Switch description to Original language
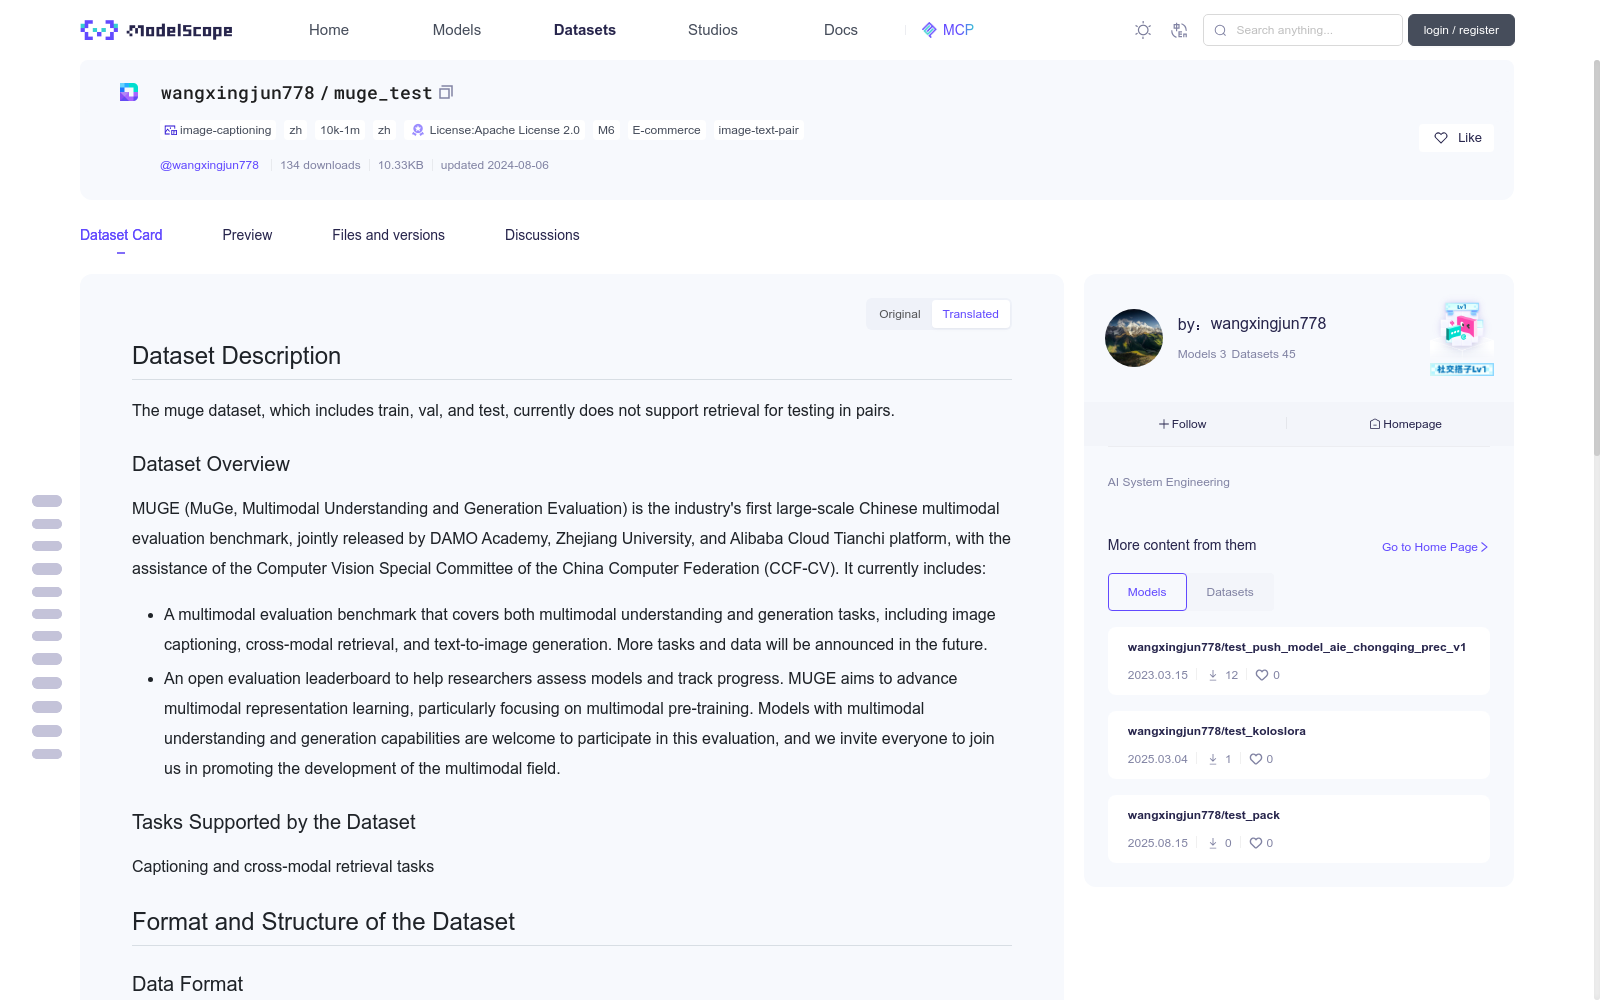 [x=899, y=314]
